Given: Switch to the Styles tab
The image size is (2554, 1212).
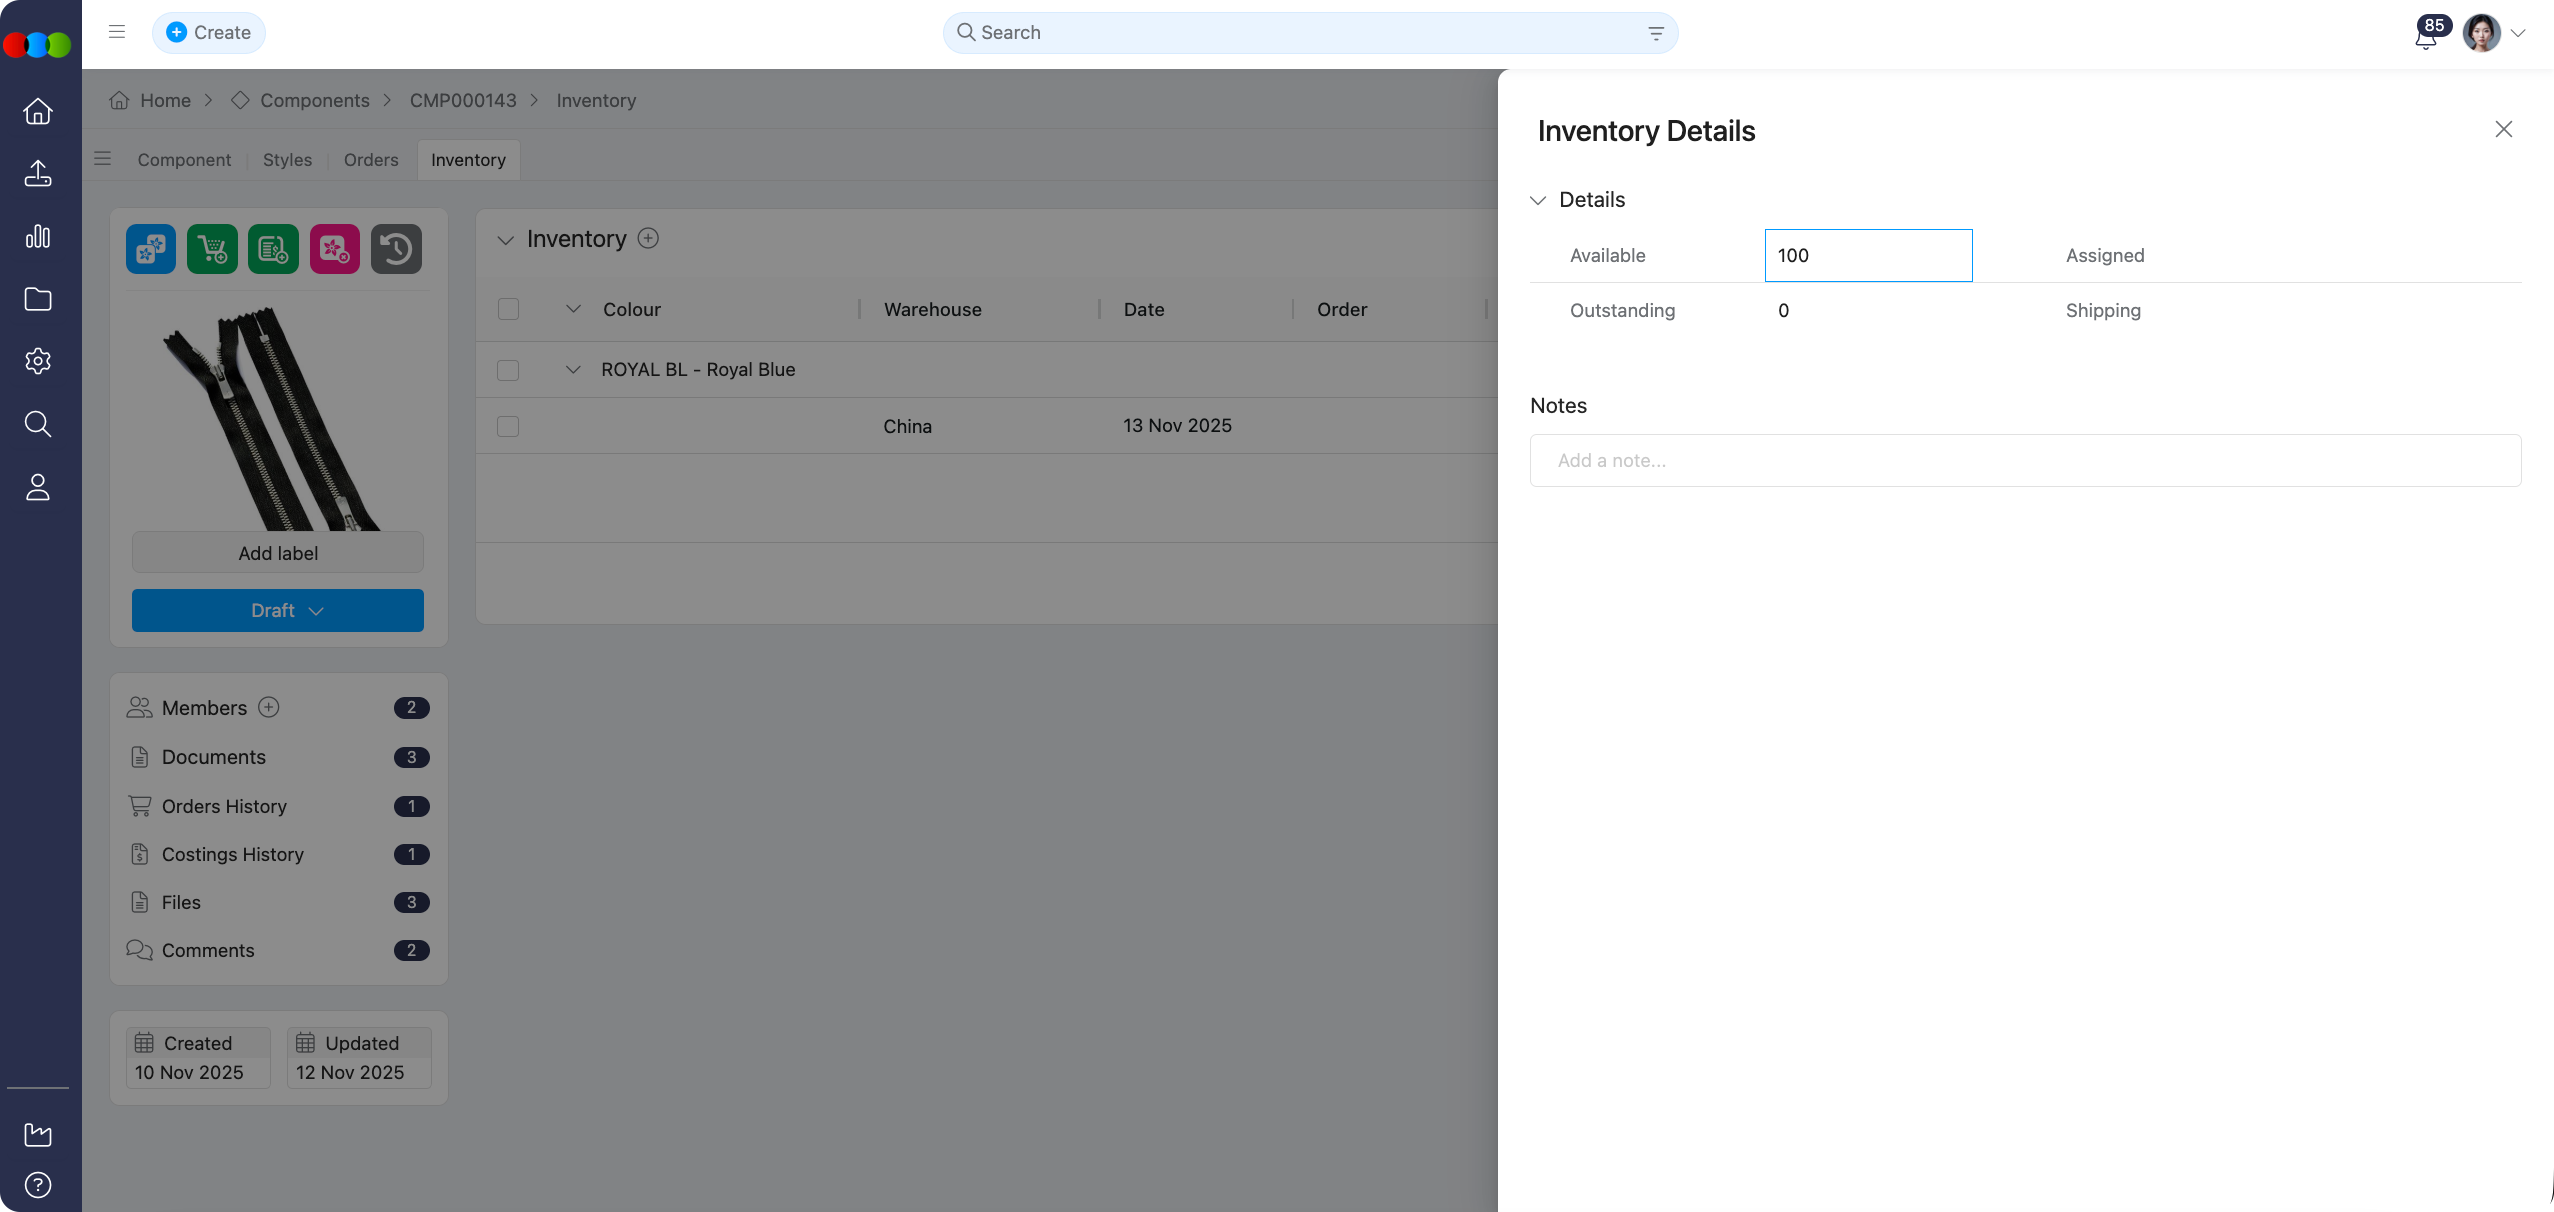Looking at the screenshot, I should (287, 159).
